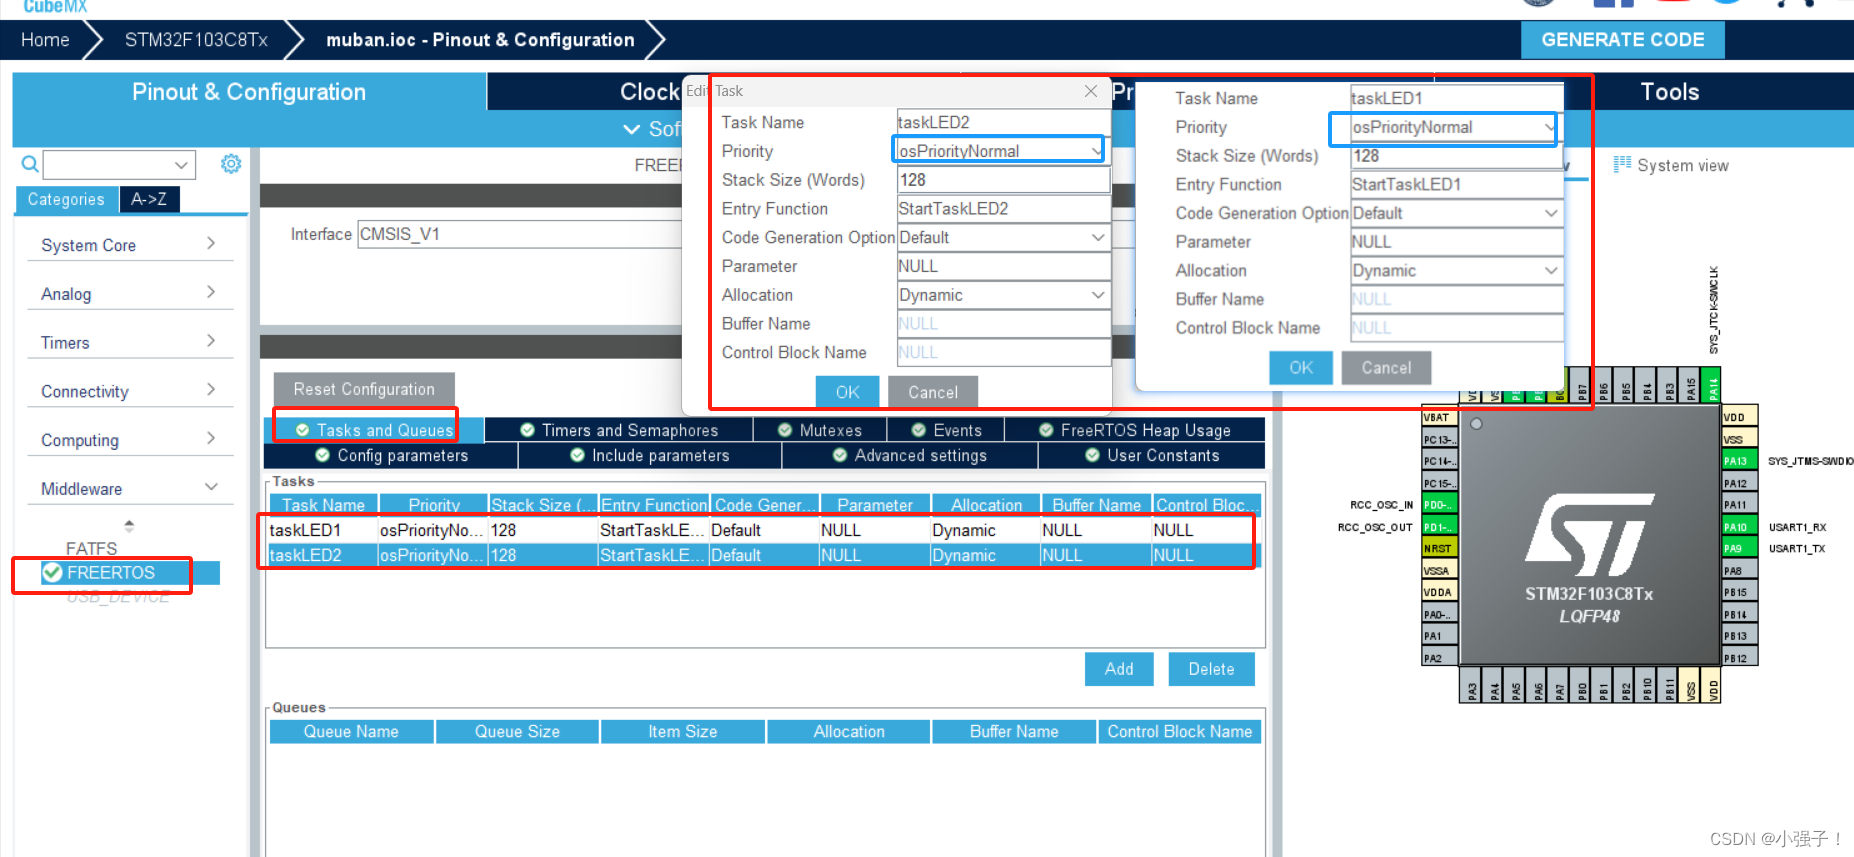Confirm taskLED2 dialog with OK
The width and height of the screenshot is (1854, 857).
(x=847, y=392)
